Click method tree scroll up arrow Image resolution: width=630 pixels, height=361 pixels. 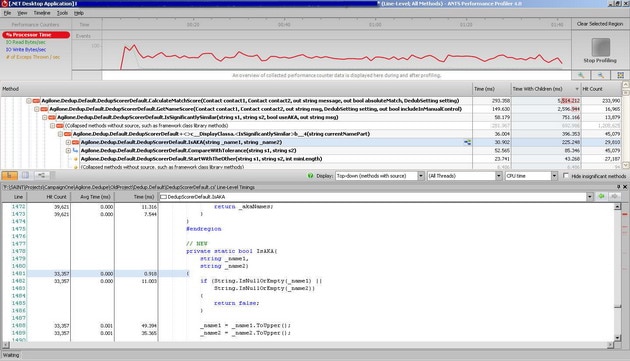point(626,84)
